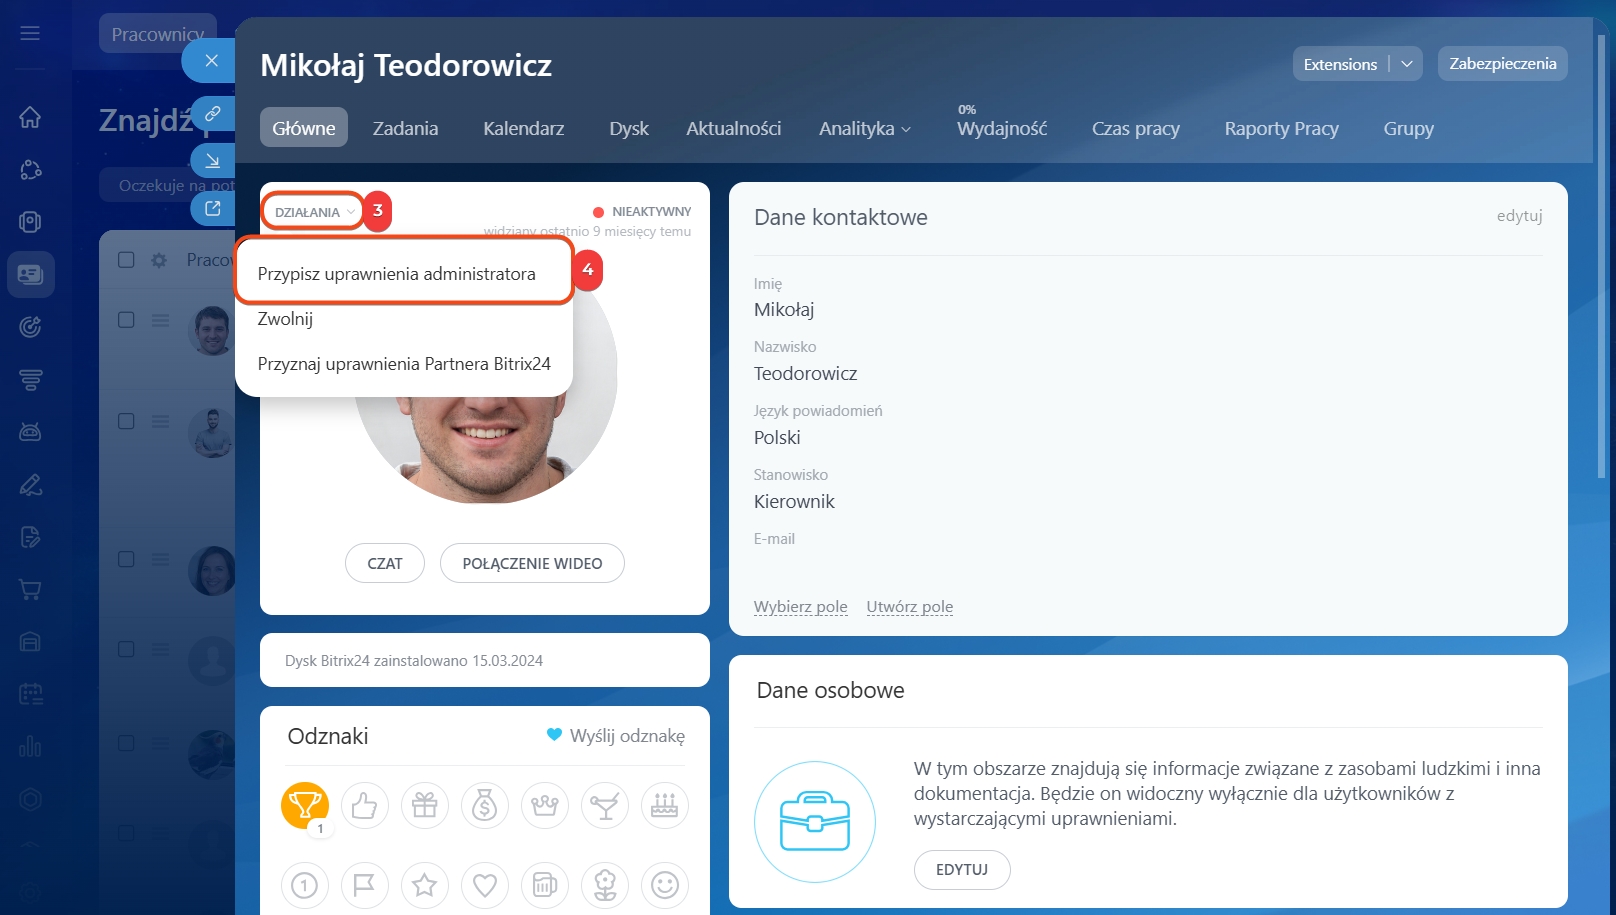Open the Aktualności tab

(733, 128)
